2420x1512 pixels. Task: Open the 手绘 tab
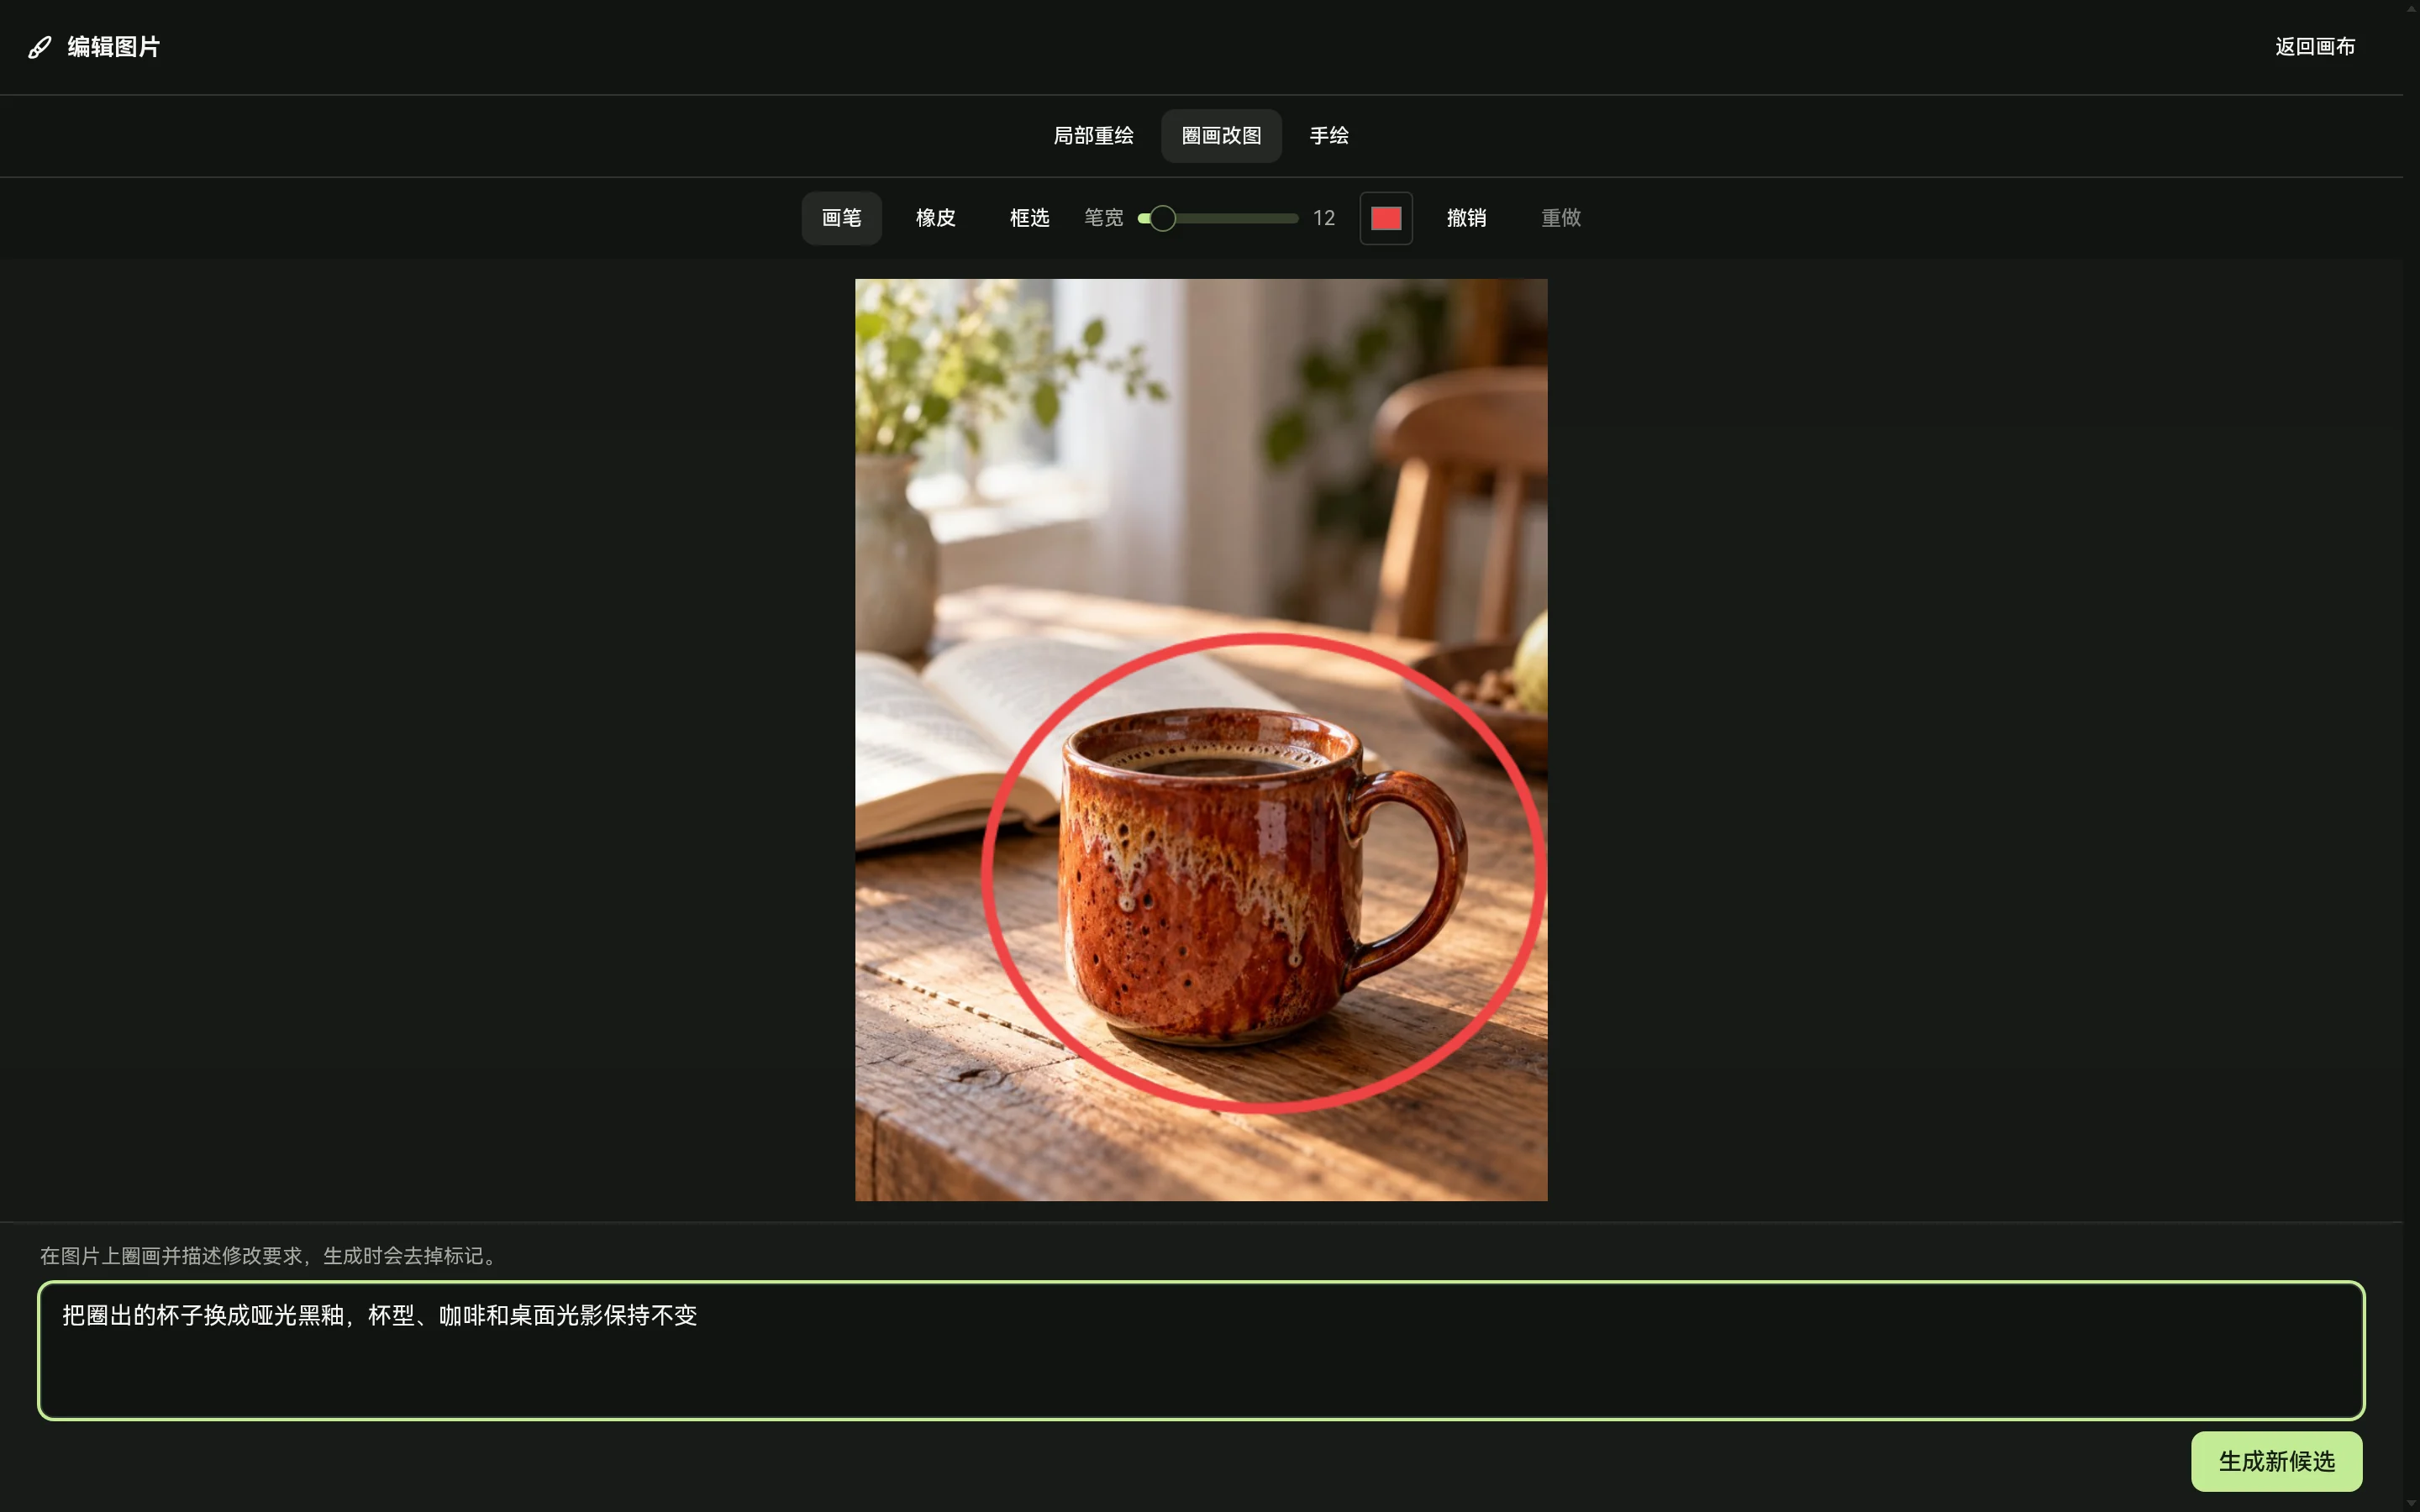tap(1329, 136)
